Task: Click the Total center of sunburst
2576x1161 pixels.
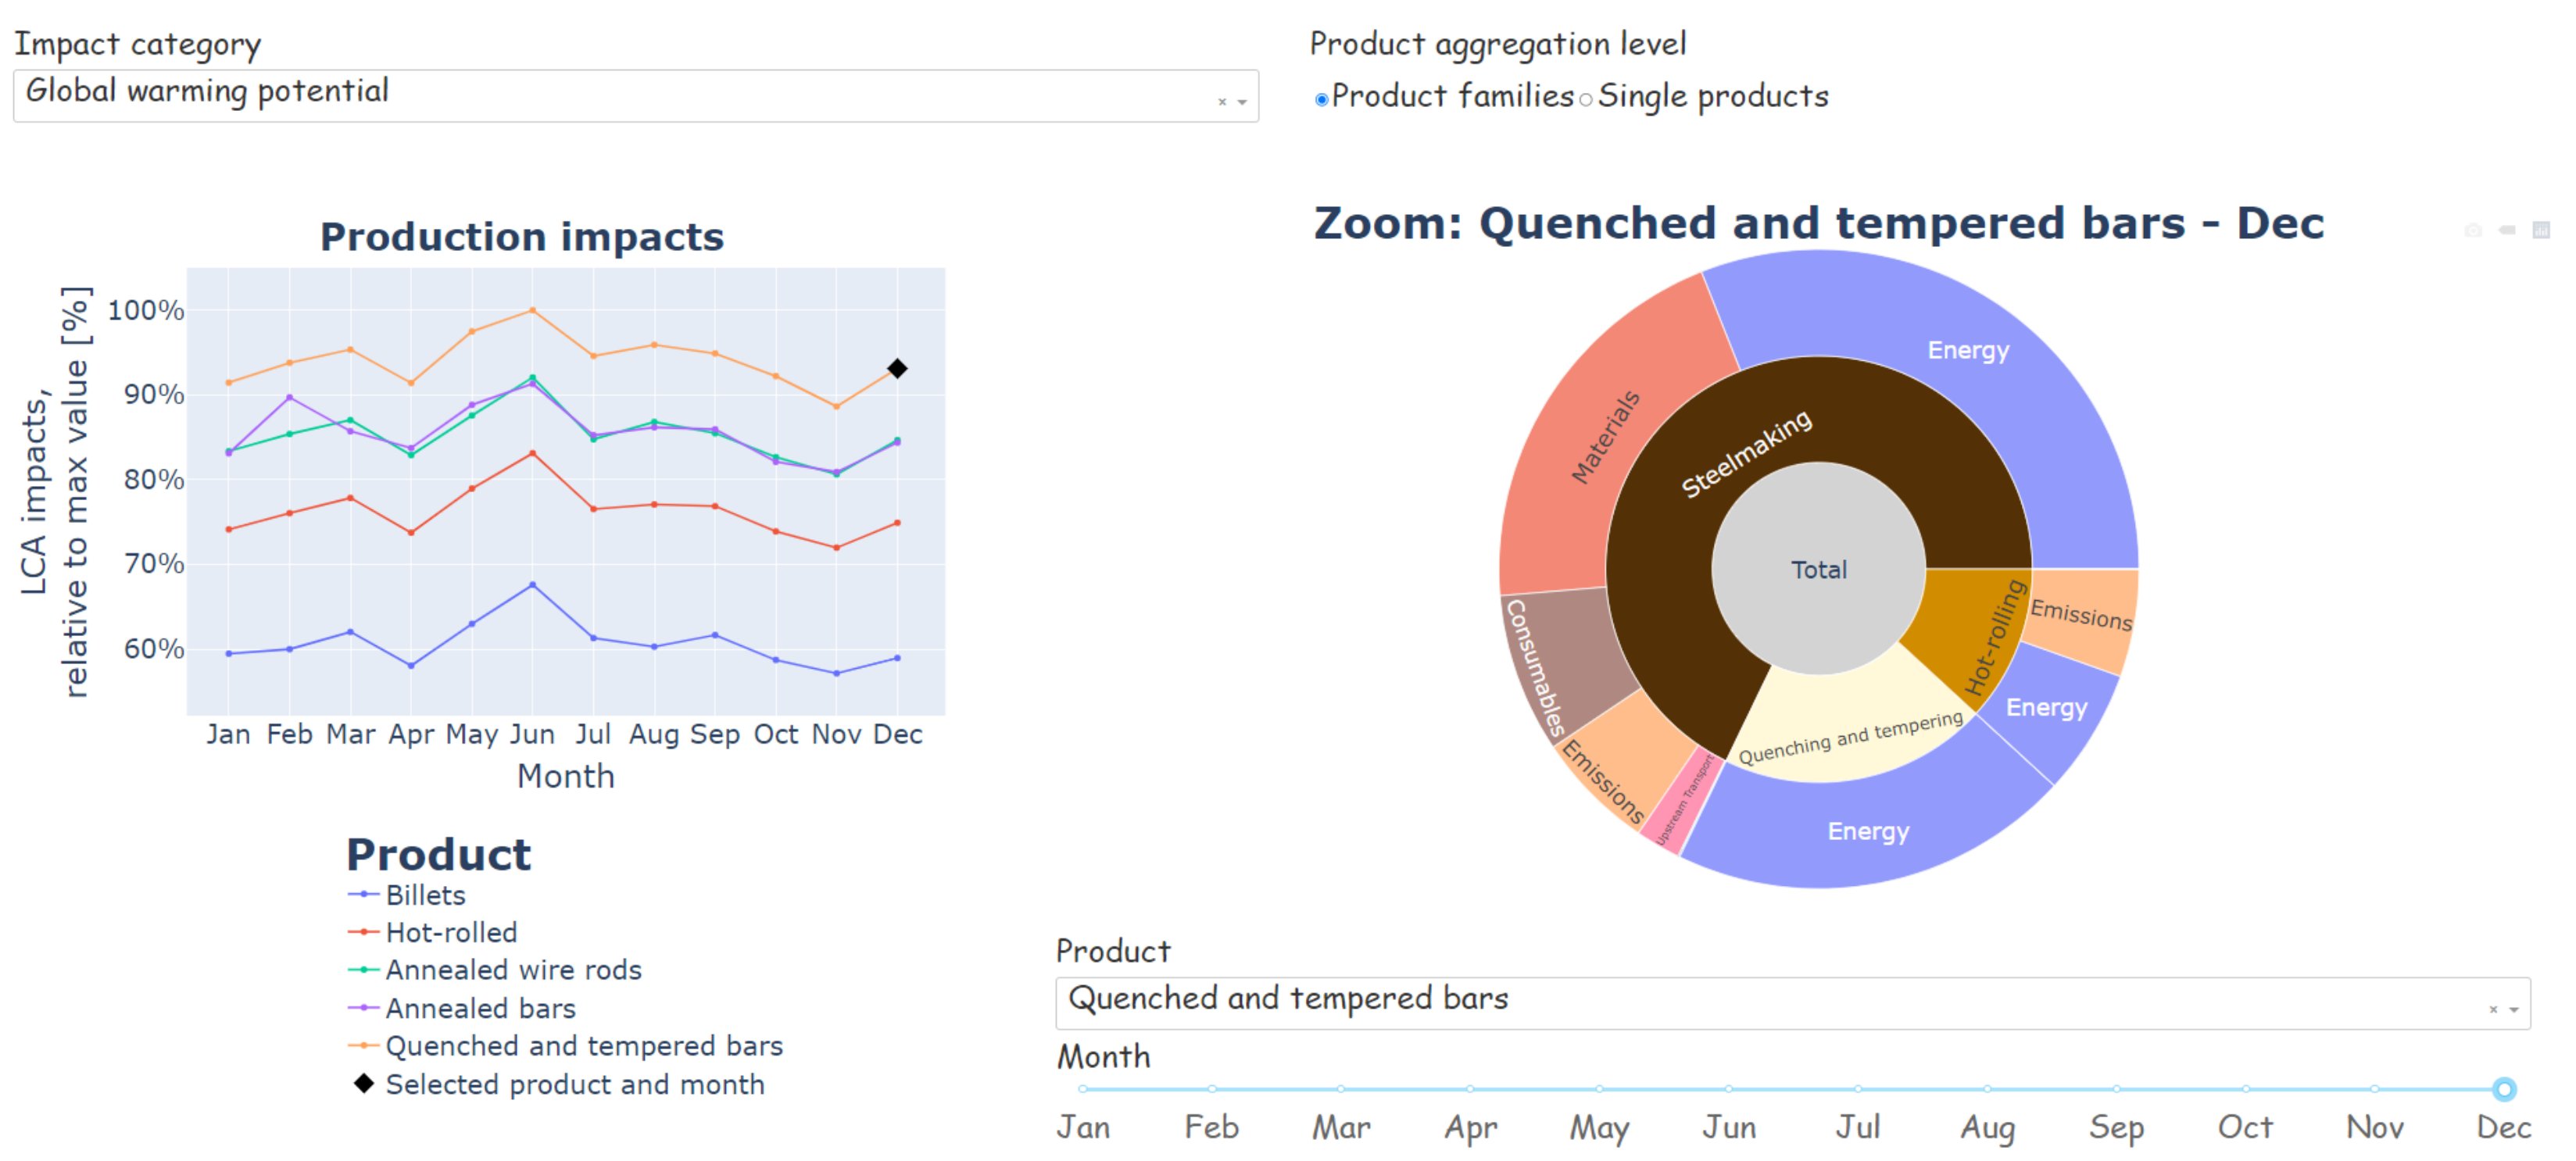Action: click(x=1818, y=570)
